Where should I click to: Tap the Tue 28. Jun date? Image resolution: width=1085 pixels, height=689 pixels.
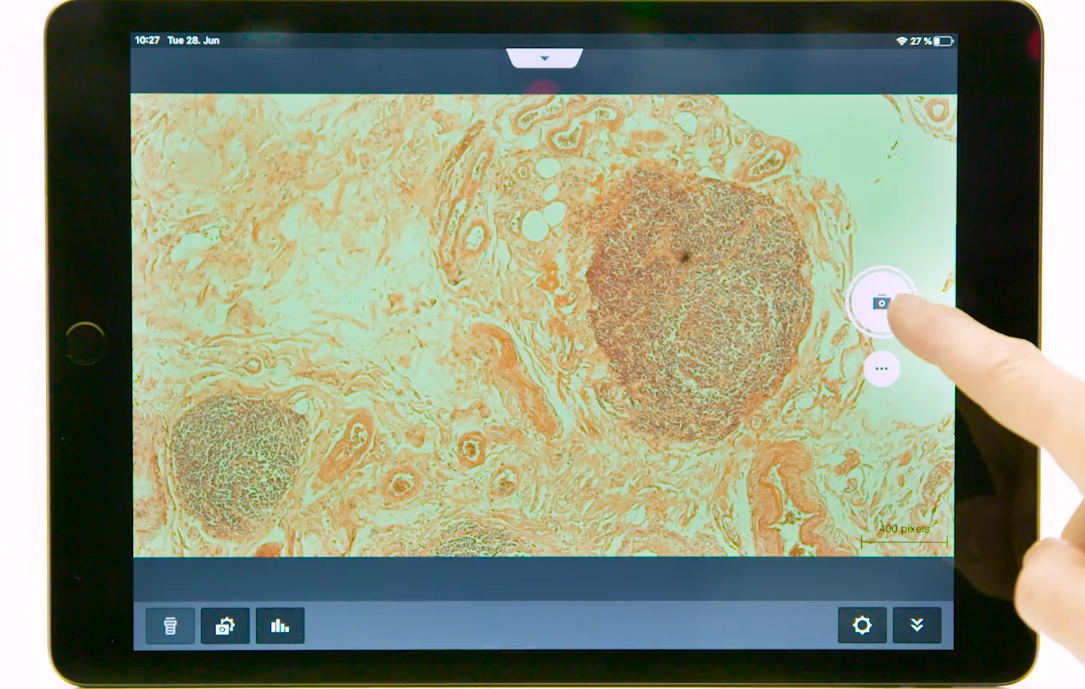(x=193, y=40)
